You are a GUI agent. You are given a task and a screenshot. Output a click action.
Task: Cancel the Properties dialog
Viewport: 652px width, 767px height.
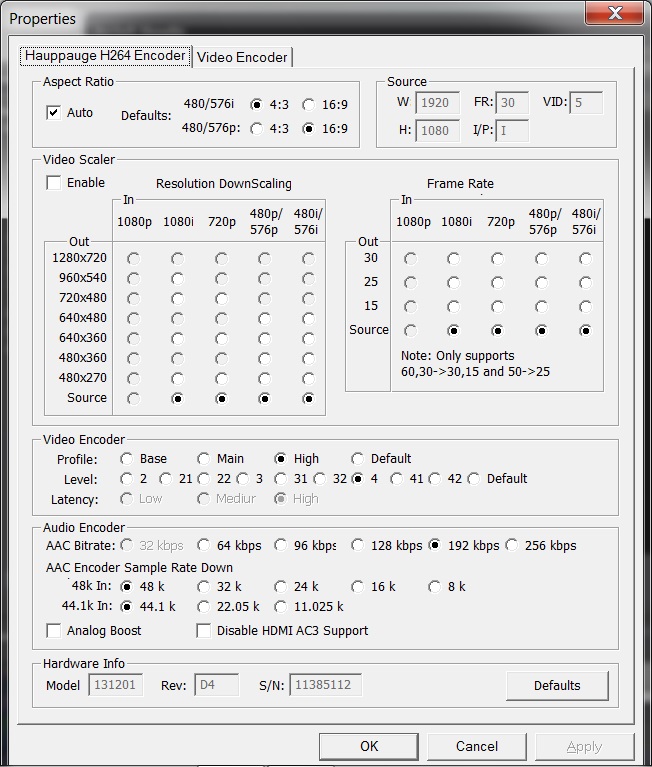pyautogui.click(x=477, y=746)
